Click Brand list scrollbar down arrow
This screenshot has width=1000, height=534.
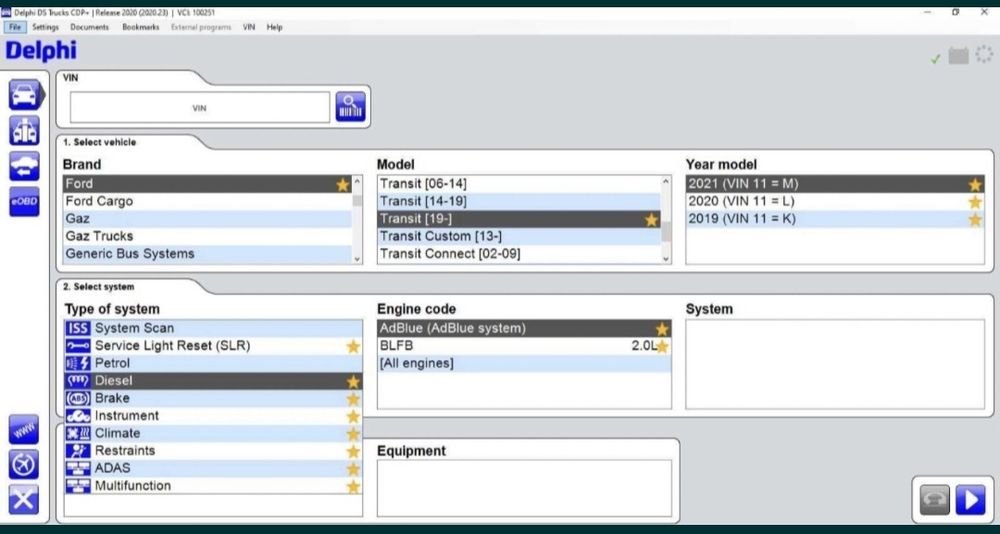pyautogui.click(x=357, y=258)
